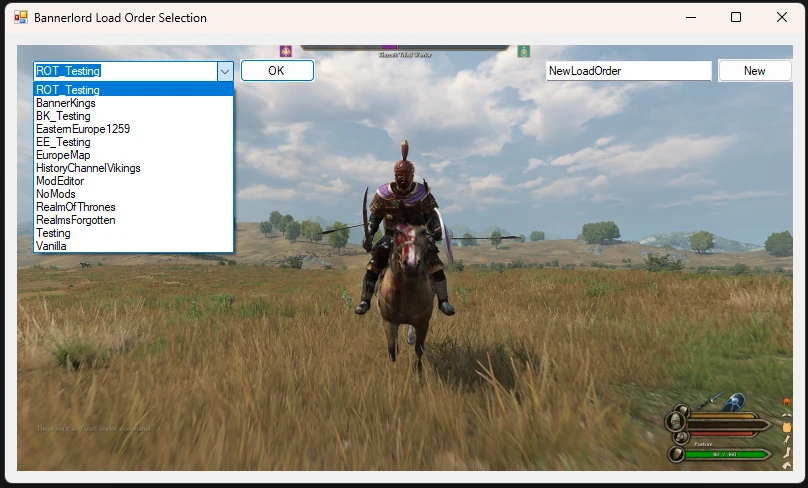Choose the NoMods entry
Image resolution: width=808 pixels, height=488 pixels.
(x=133, y=194)
